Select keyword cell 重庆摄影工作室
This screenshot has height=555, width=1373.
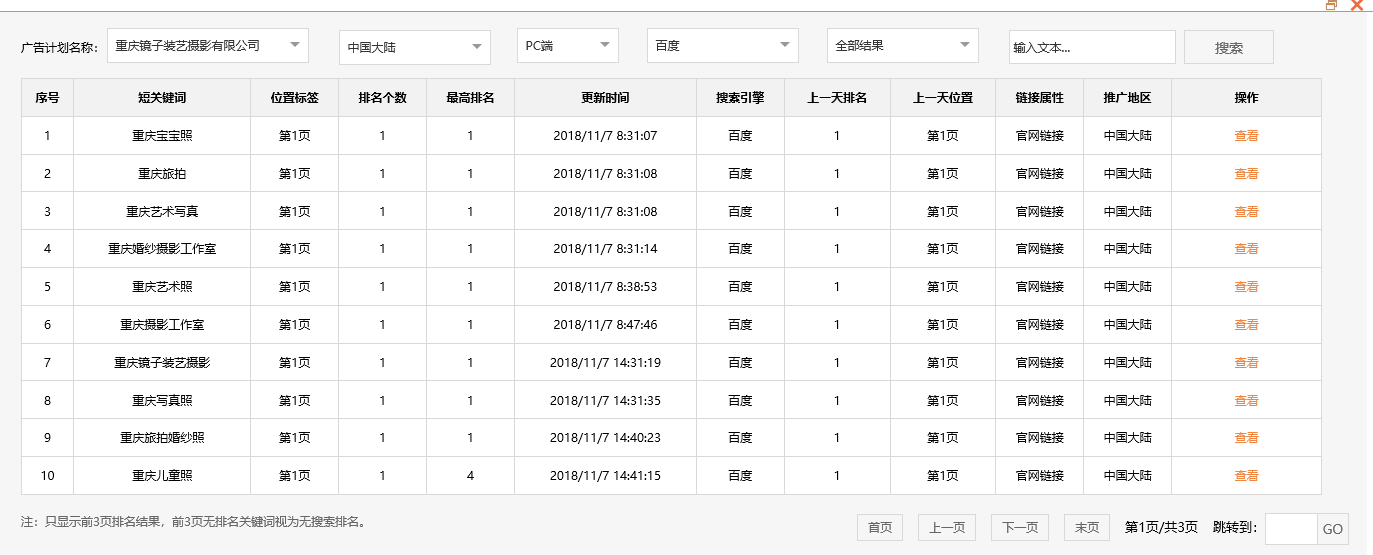pyautogui.click(x=162, y=325)
